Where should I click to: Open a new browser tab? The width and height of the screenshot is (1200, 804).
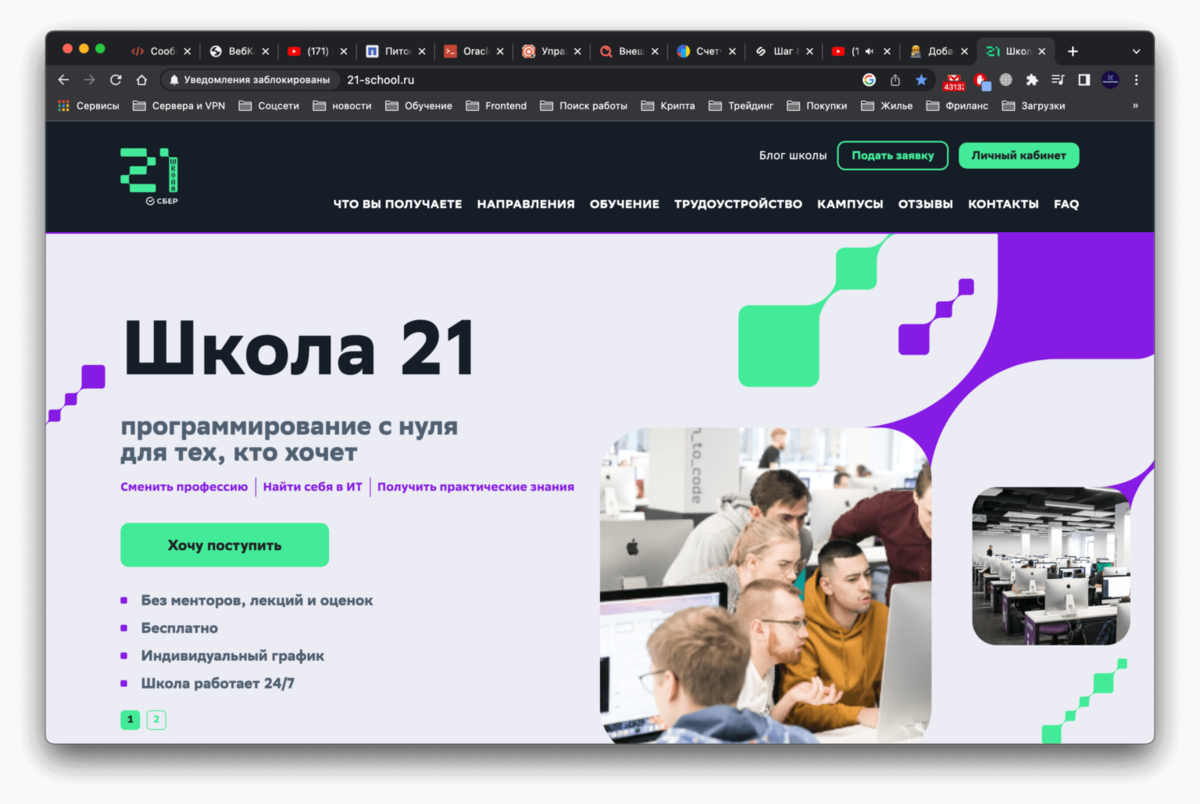[x=1073, y=51]
